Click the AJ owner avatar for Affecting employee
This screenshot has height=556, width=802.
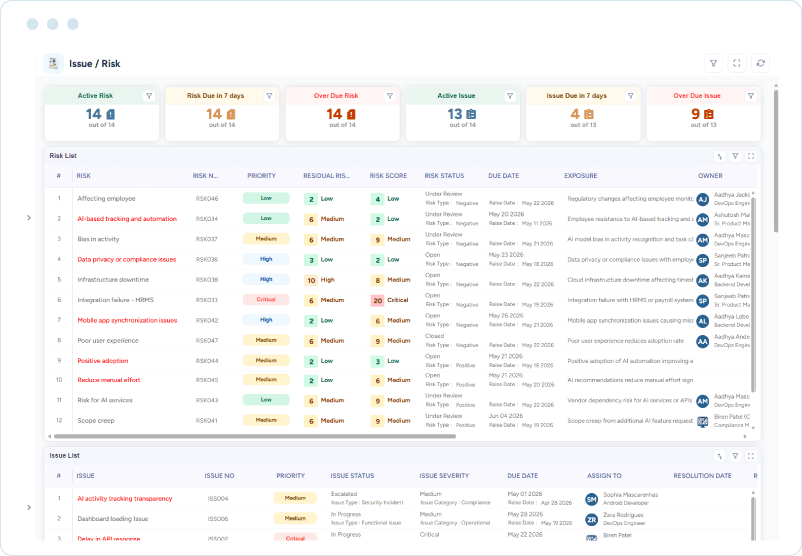click(703, 199)
